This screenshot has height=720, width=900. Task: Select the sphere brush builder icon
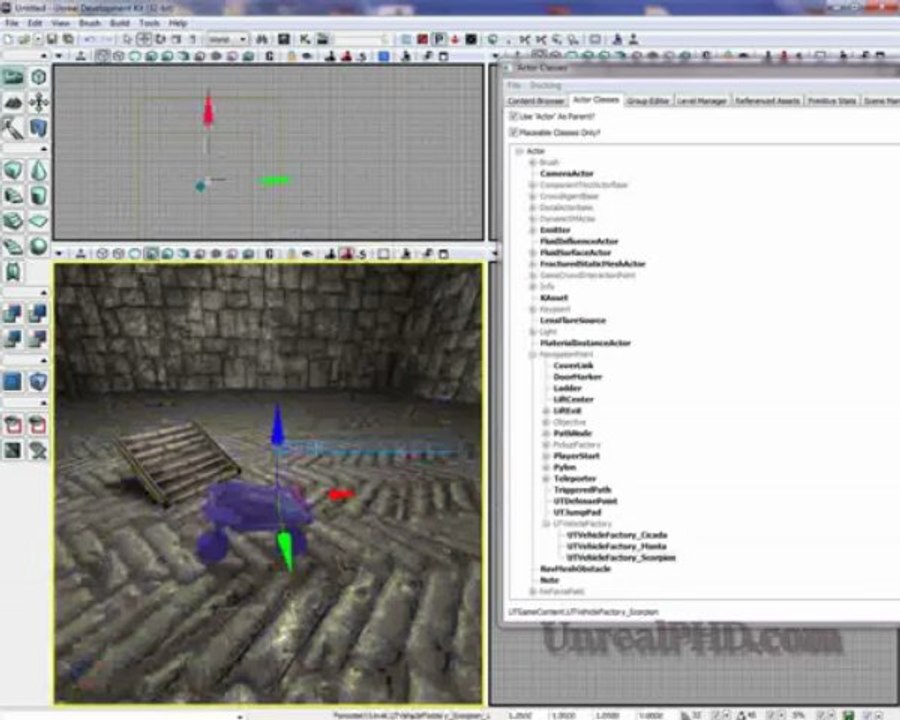38,246
